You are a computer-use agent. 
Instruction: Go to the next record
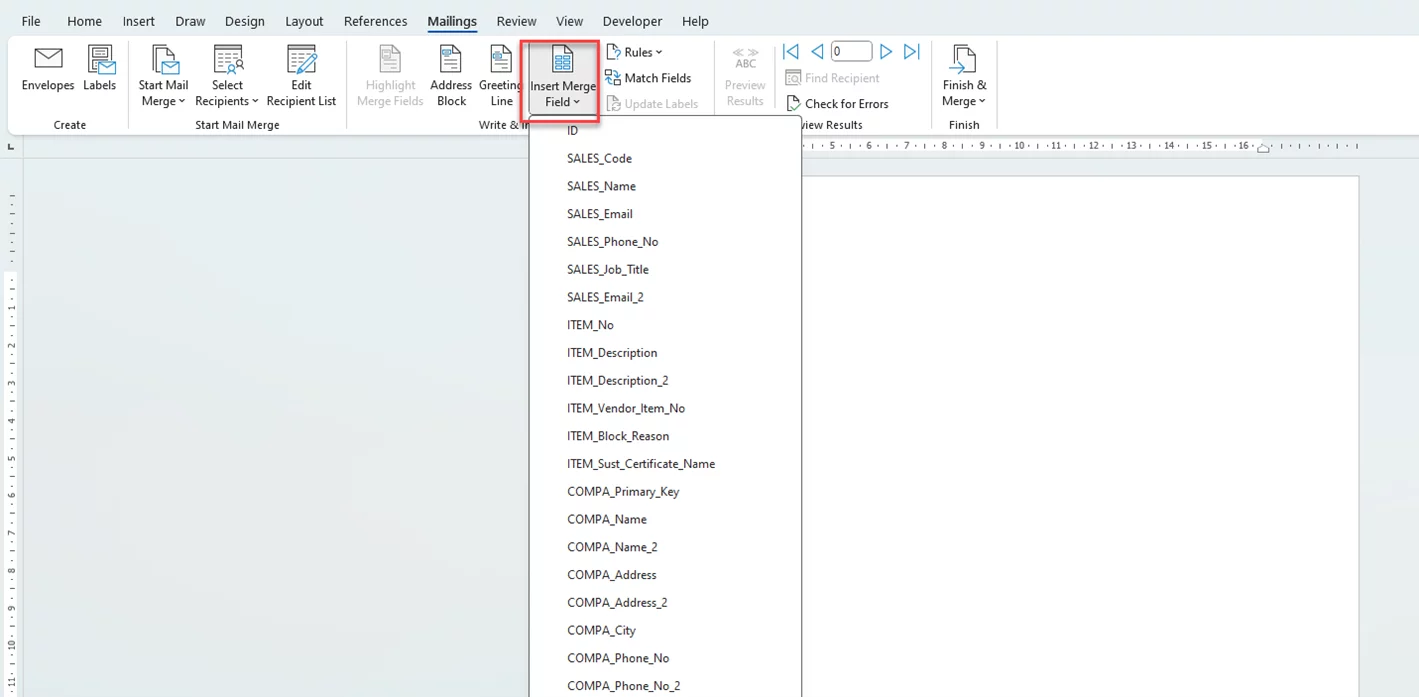pyautogui.click(x=886, y=52)
